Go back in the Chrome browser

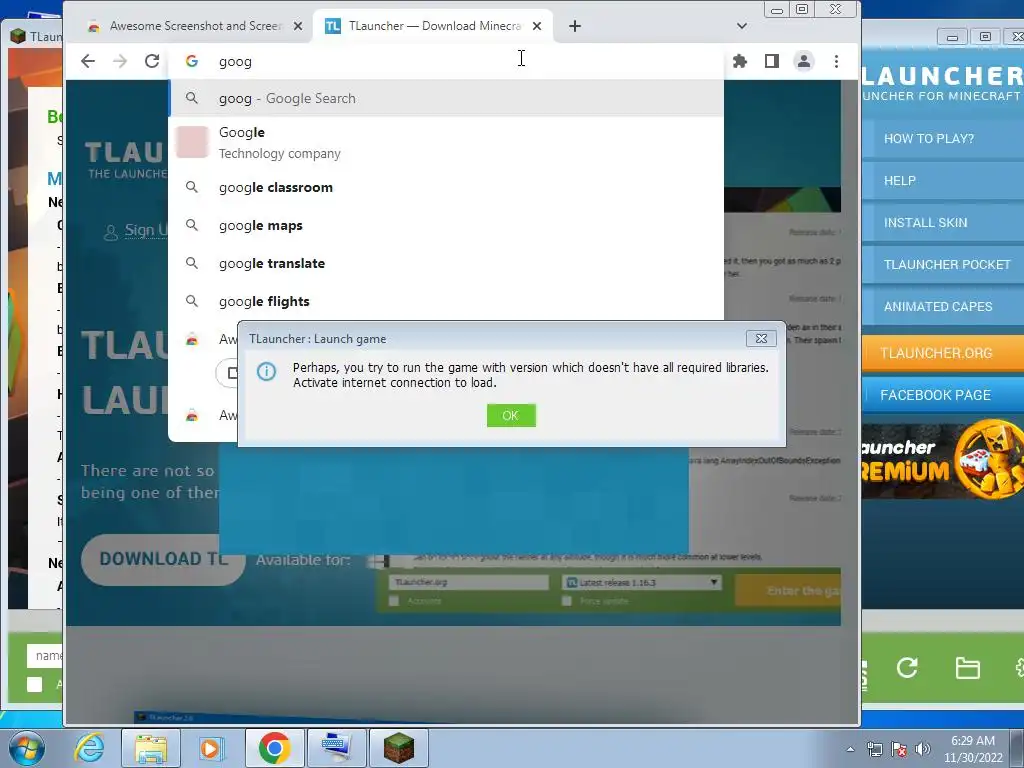[x=88, y=61]
